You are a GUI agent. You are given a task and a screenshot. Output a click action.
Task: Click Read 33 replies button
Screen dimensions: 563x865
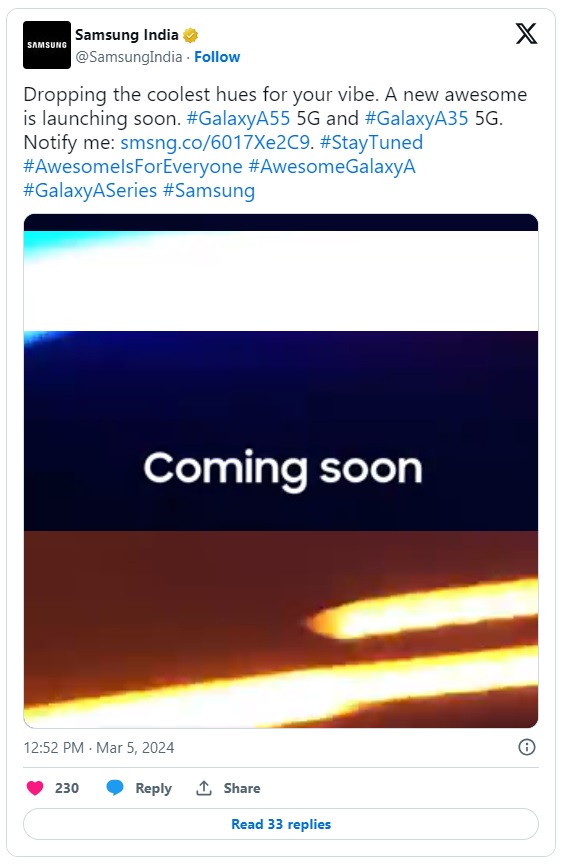click(281, 824)
